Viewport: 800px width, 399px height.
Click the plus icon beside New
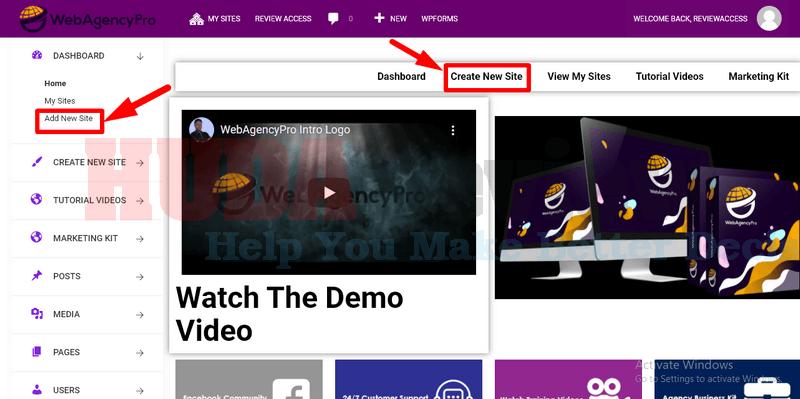[x=379, y=18]
